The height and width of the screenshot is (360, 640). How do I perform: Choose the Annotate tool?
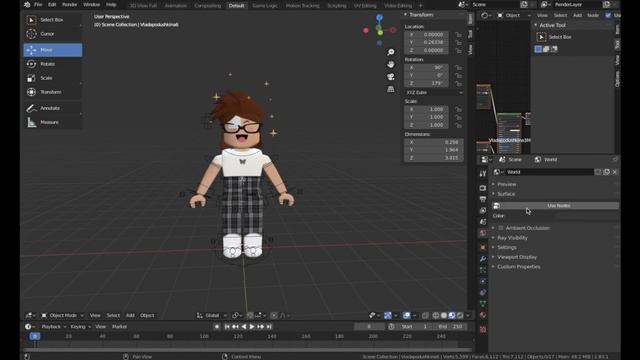pos(53,108)
